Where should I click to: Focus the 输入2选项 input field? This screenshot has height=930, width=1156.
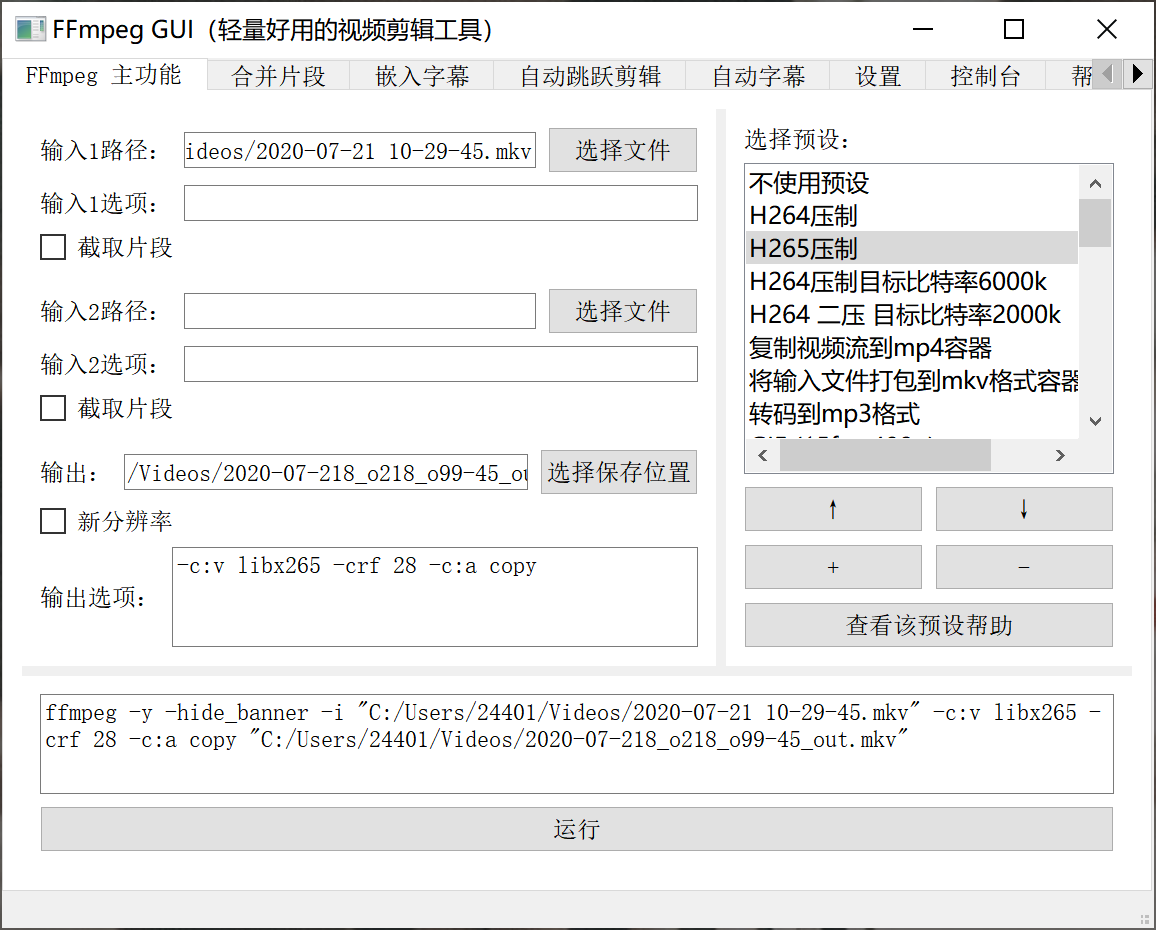pos(440,364)
